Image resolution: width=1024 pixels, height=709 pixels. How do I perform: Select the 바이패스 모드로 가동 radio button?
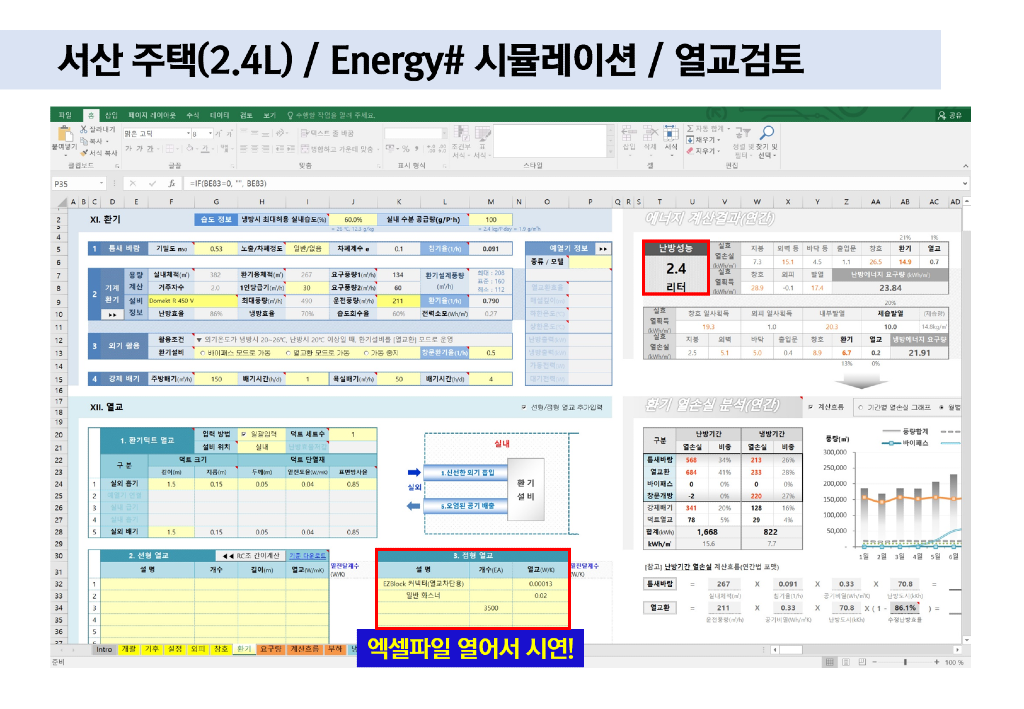[204, 352]
